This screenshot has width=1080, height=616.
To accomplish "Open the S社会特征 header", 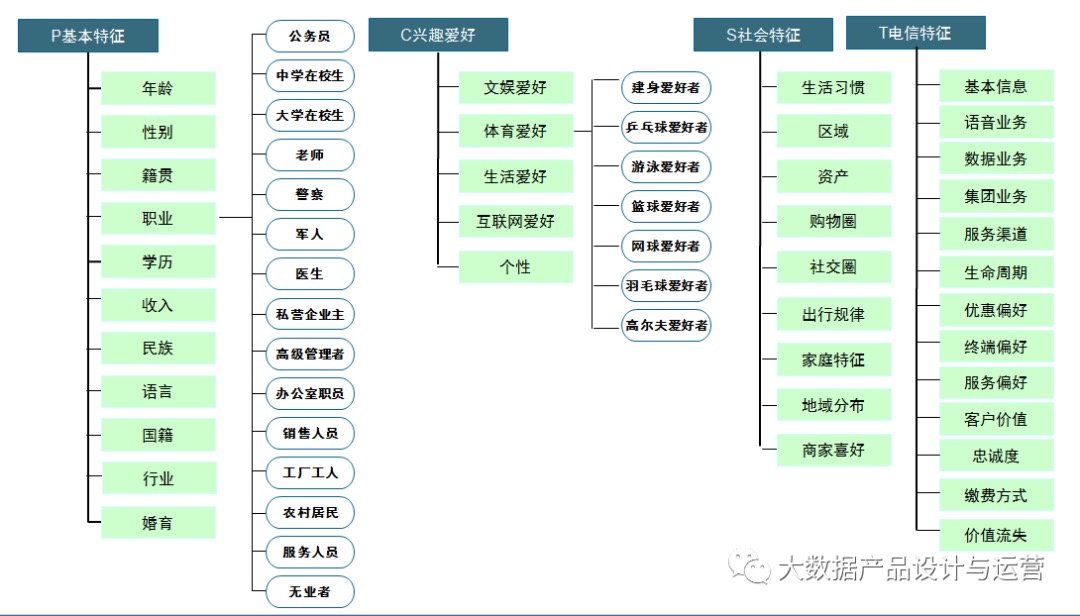I will (763, 34).
